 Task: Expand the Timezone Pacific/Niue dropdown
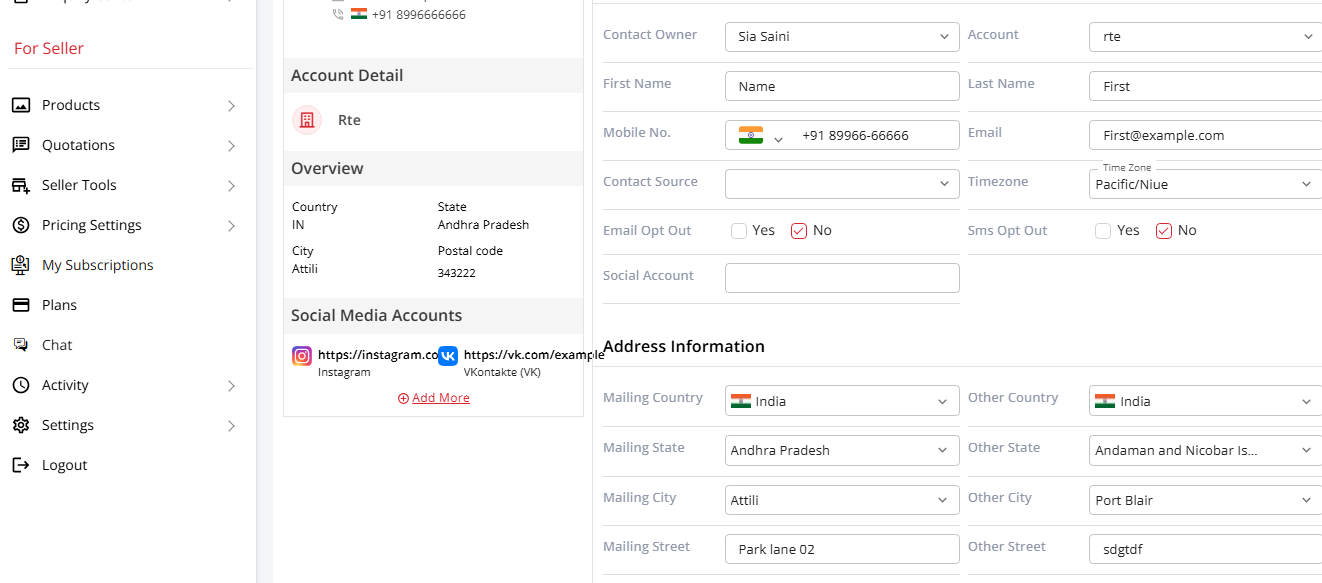[x=1204, y=185]
